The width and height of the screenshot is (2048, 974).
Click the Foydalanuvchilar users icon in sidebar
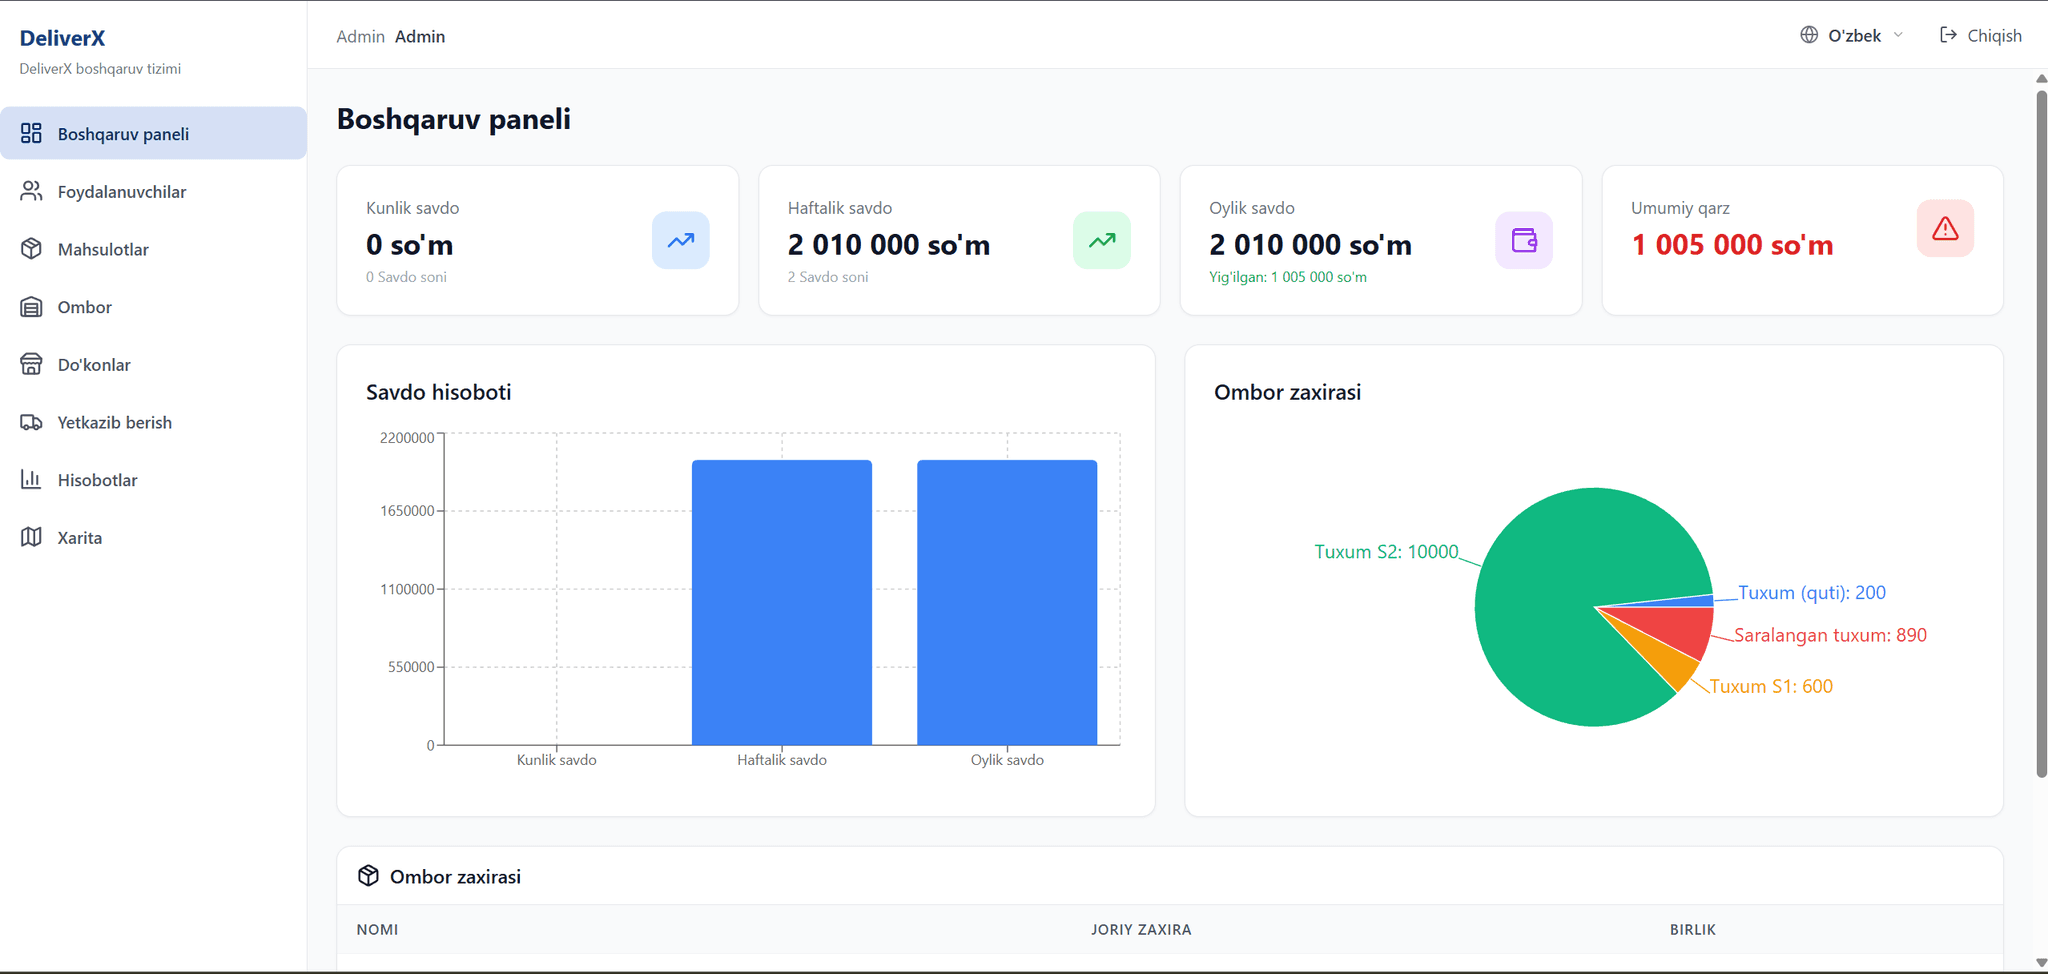tap(31, 191)
